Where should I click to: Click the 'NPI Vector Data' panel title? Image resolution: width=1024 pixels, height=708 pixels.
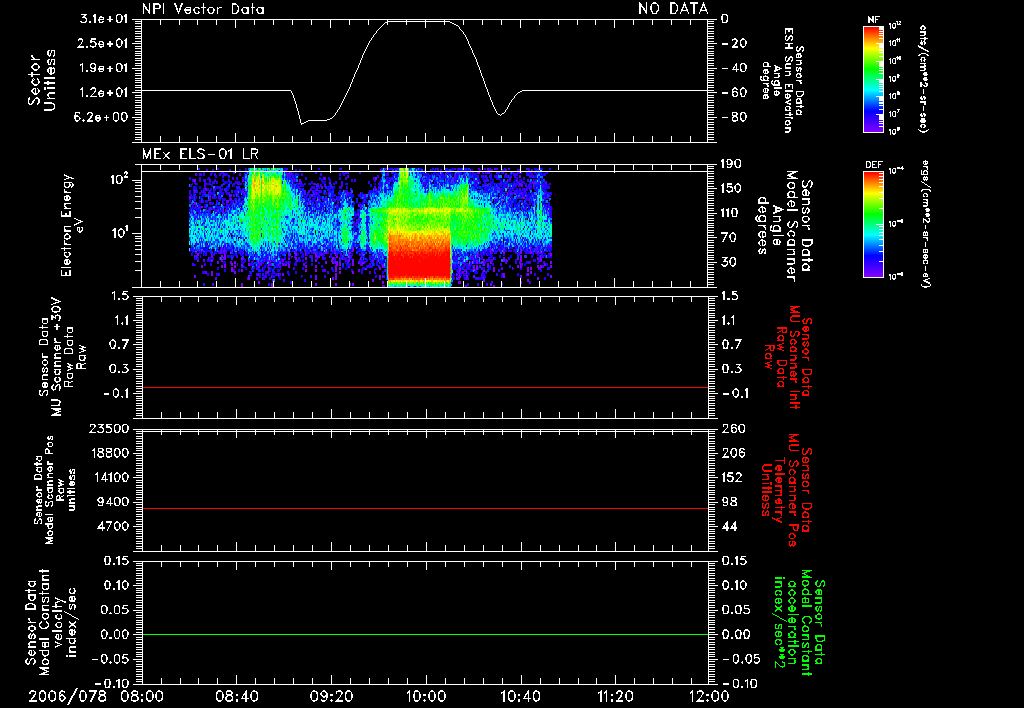[203, 9]
